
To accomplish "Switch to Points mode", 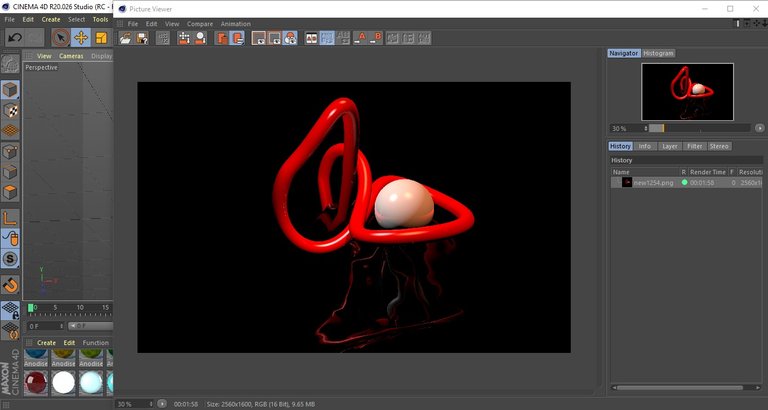I will click(10, 152).
